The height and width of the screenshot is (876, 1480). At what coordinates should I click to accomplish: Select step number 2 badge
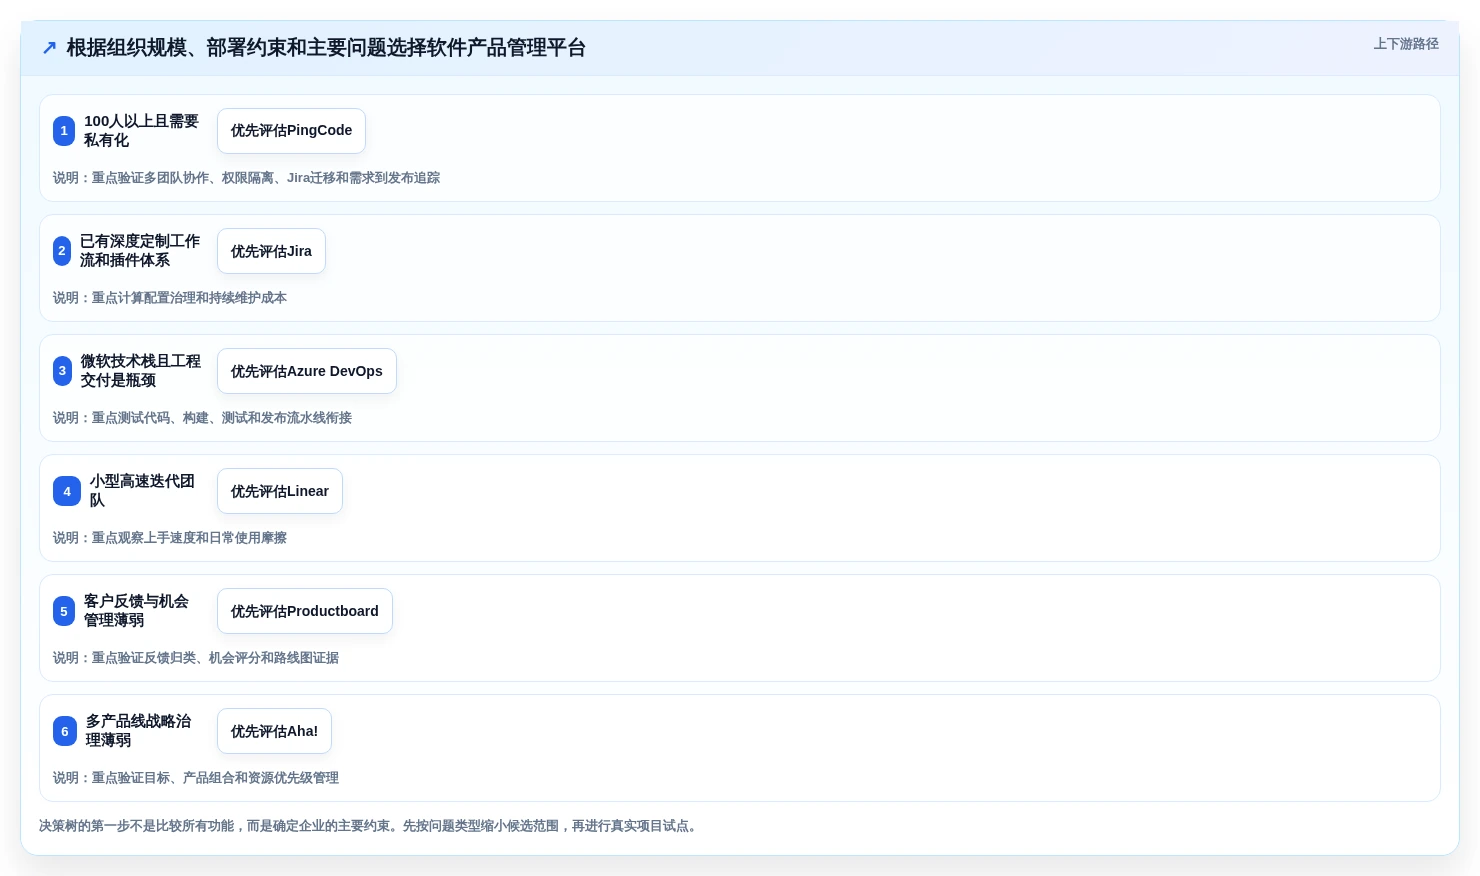pos(62,251)
